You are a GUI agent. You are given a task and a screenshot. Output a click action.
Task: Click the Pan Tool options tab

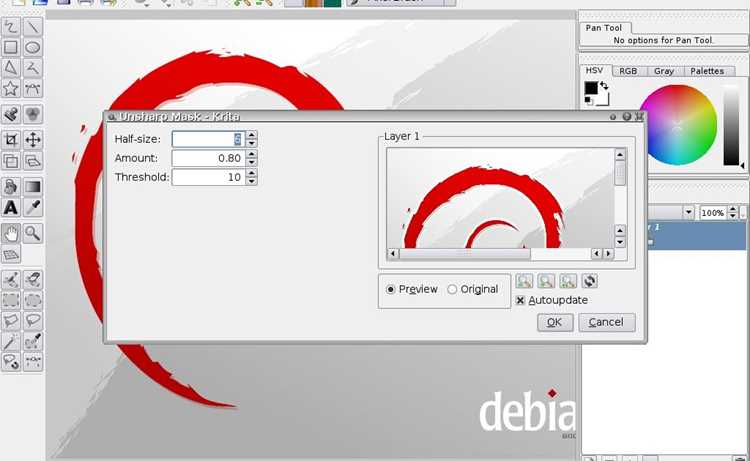click(x=604, y=28)
